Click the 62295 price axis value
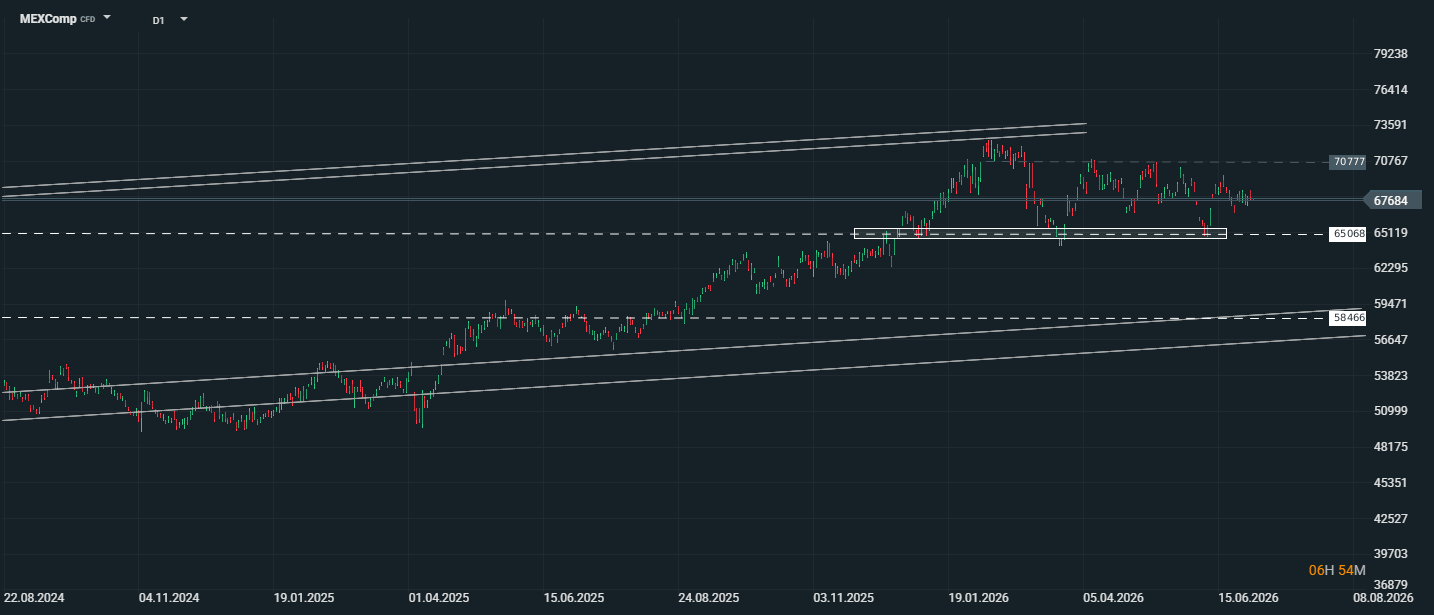The image size is (1434, 615). (1391, 268)
